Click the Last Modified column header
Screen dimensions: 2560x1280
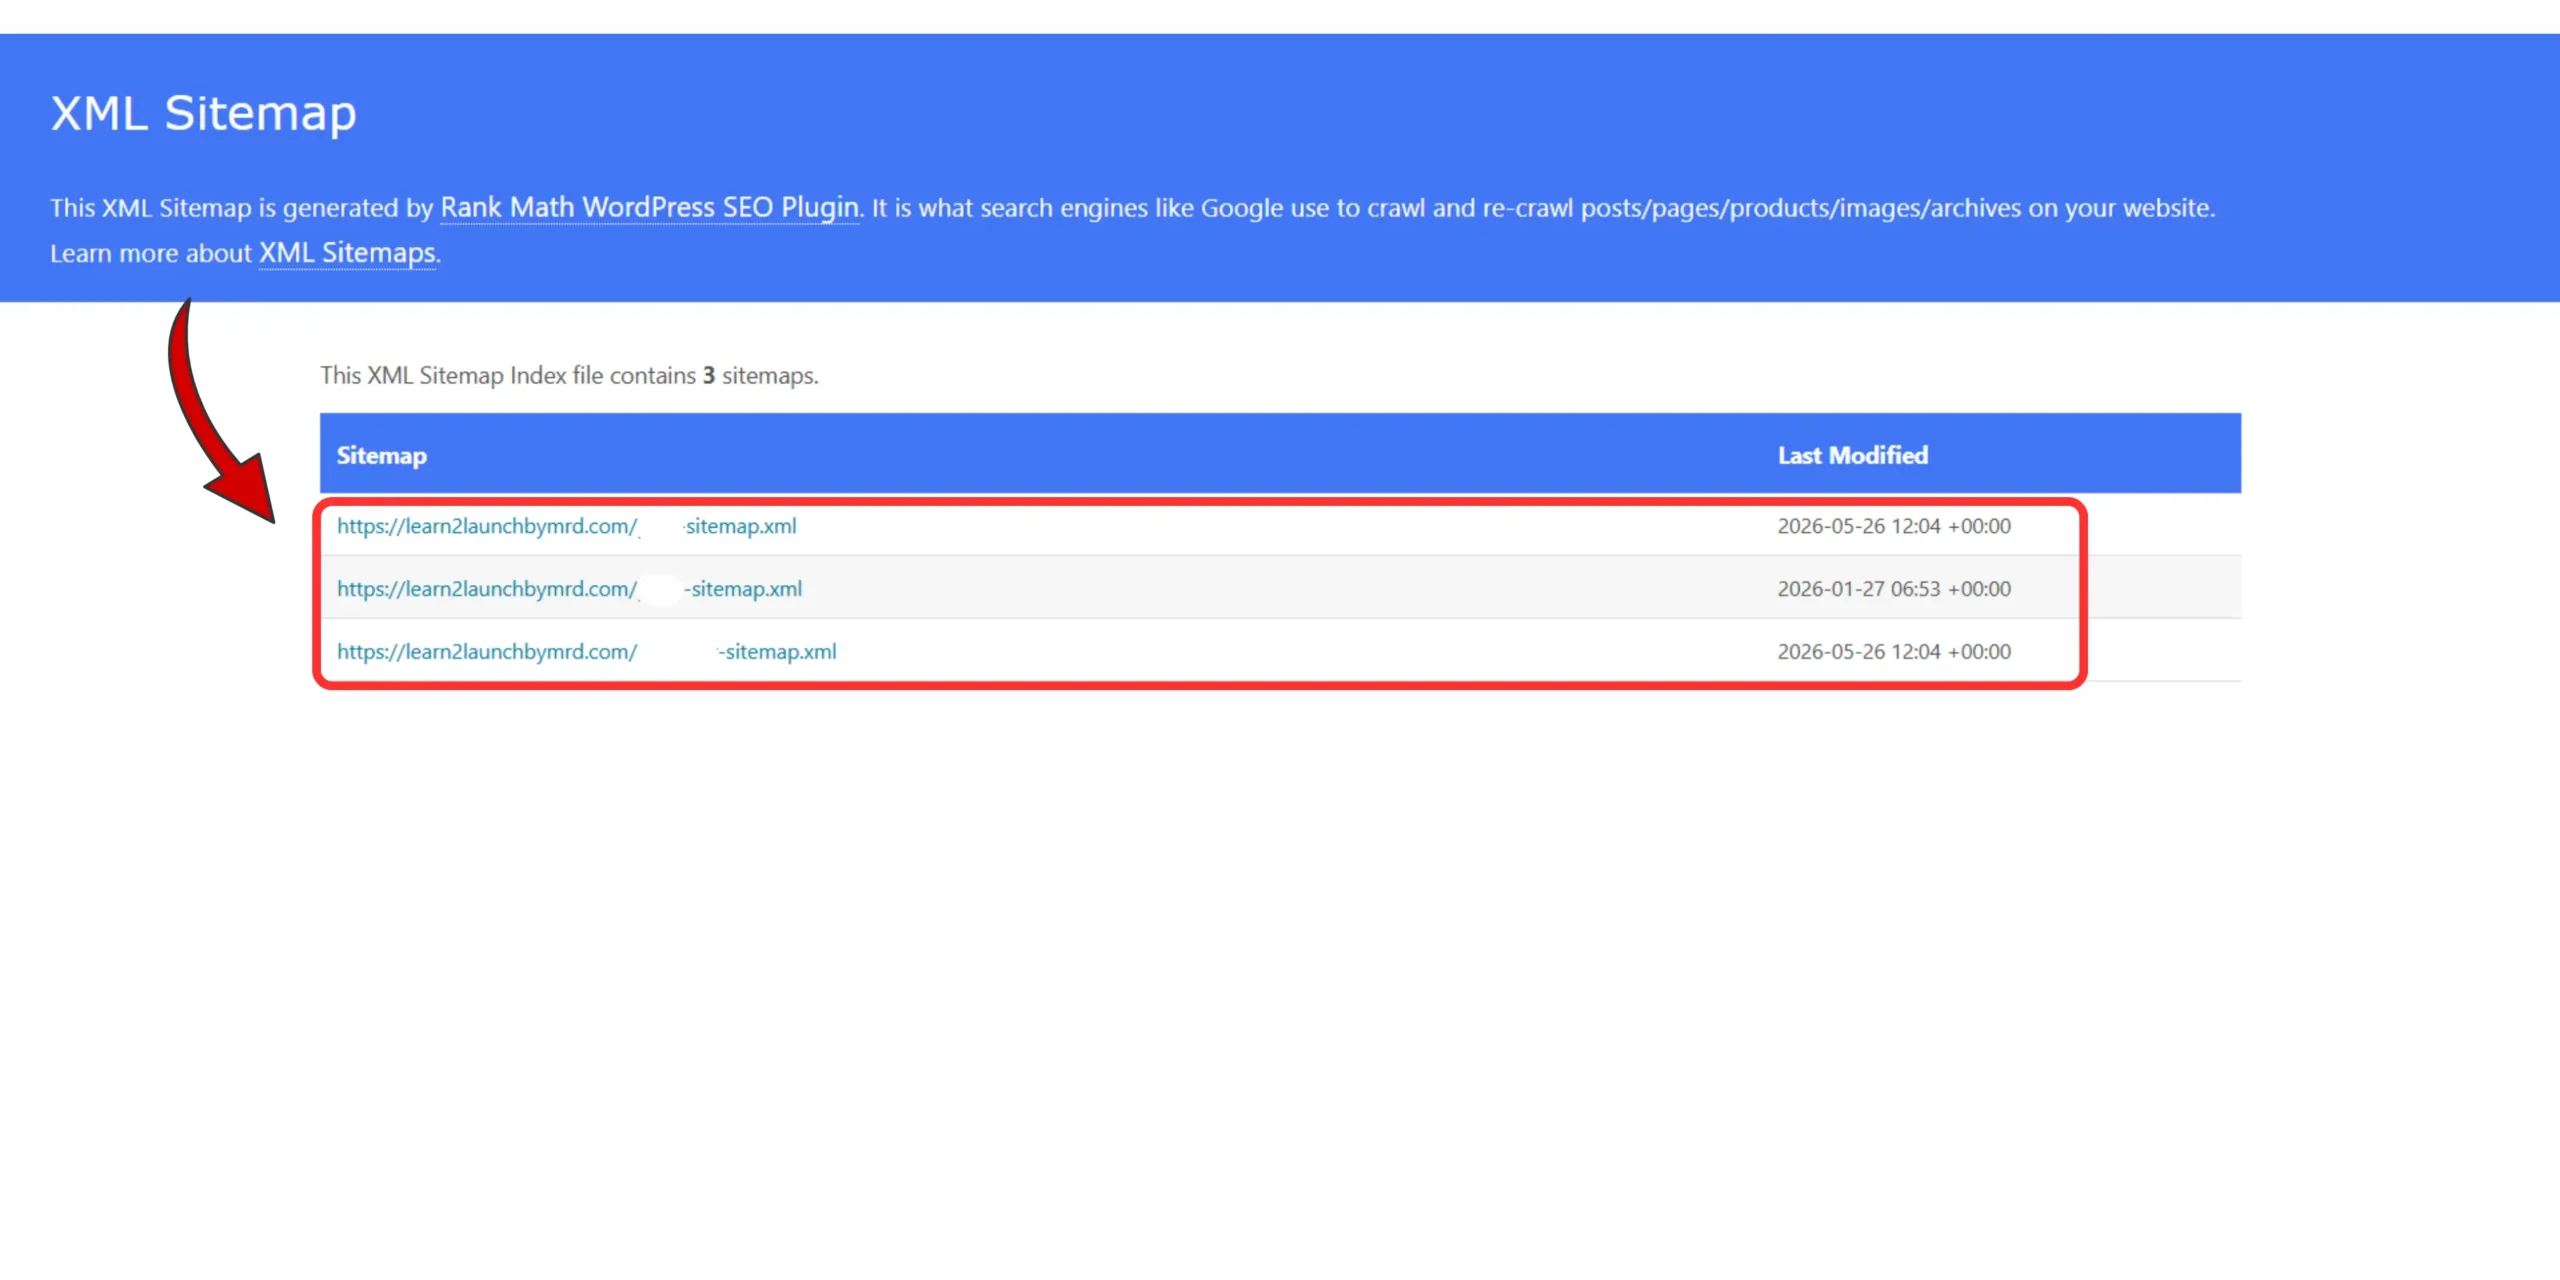(1852, 456)
